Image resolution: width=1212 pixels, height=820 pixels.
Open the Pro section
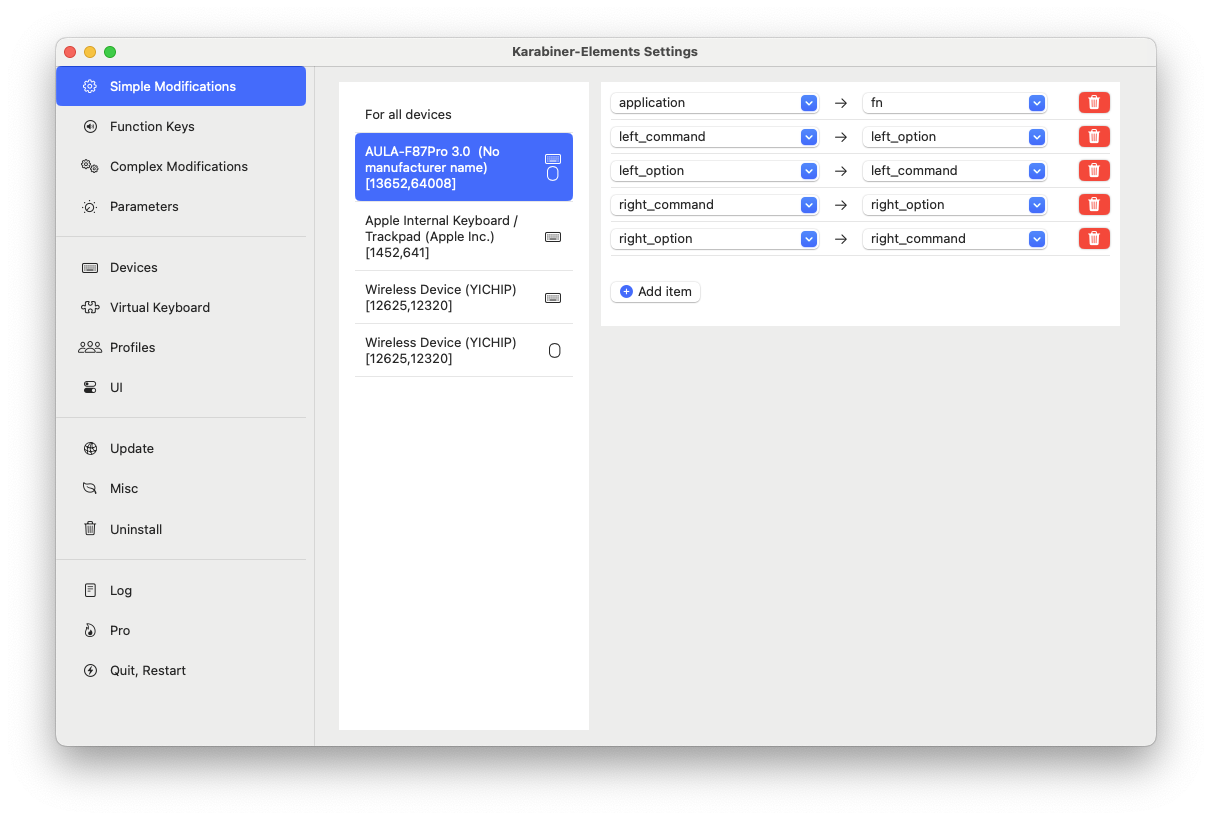pyautogui.click(x=181, y=631)
